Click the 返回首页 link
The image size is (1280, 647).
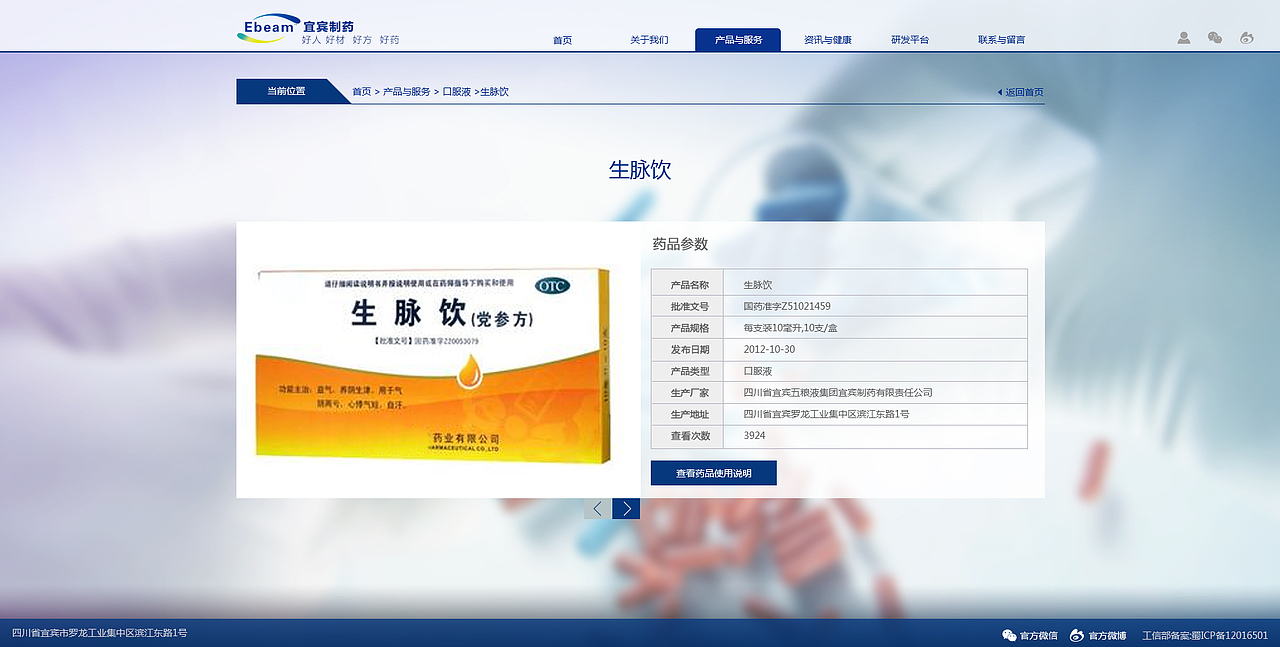click(1020, 92)
